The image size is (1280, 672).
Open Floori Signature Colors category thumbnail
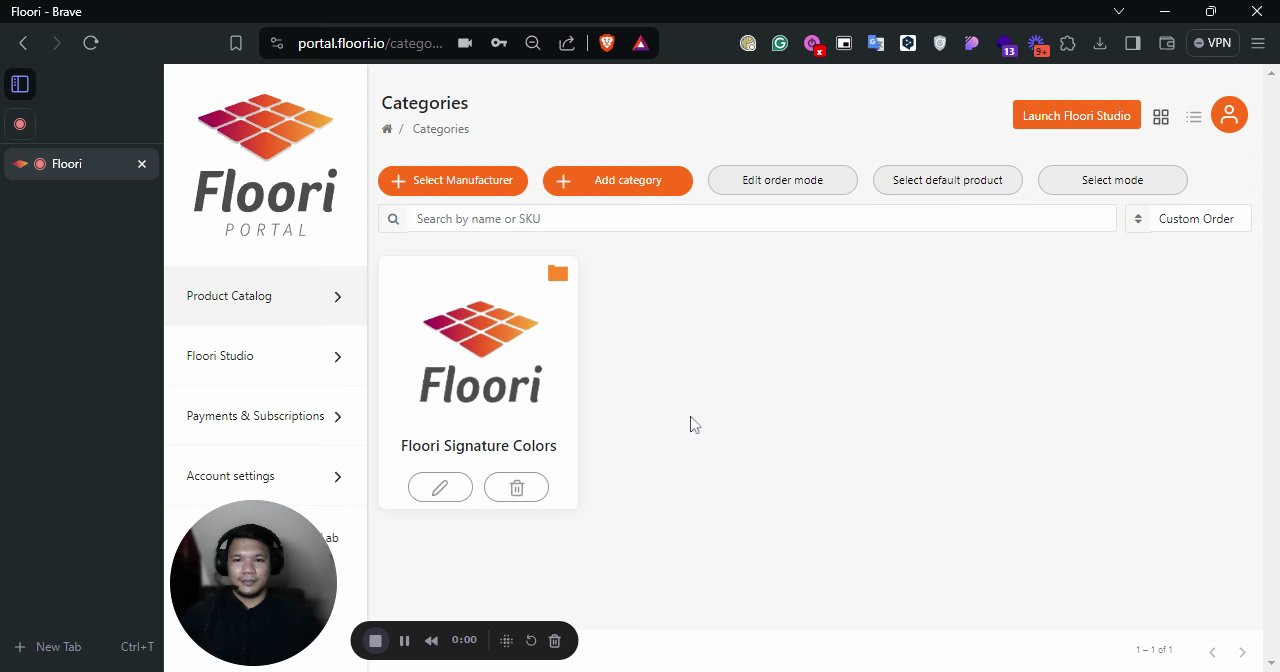click(480, 351)
